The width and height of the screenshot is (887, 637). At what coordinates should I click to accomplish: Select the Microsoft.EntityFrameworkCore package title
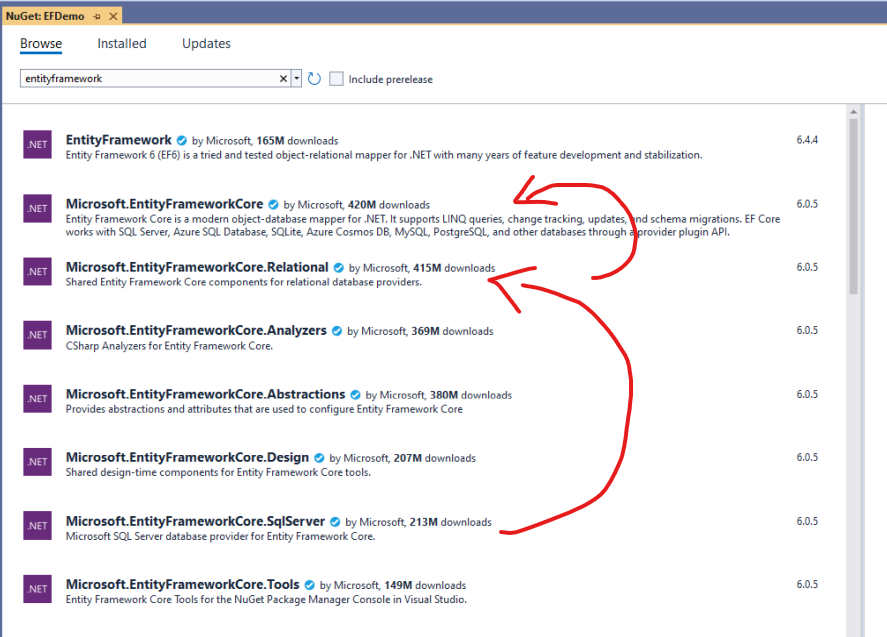pyautogui.click(x=165, y=204)
